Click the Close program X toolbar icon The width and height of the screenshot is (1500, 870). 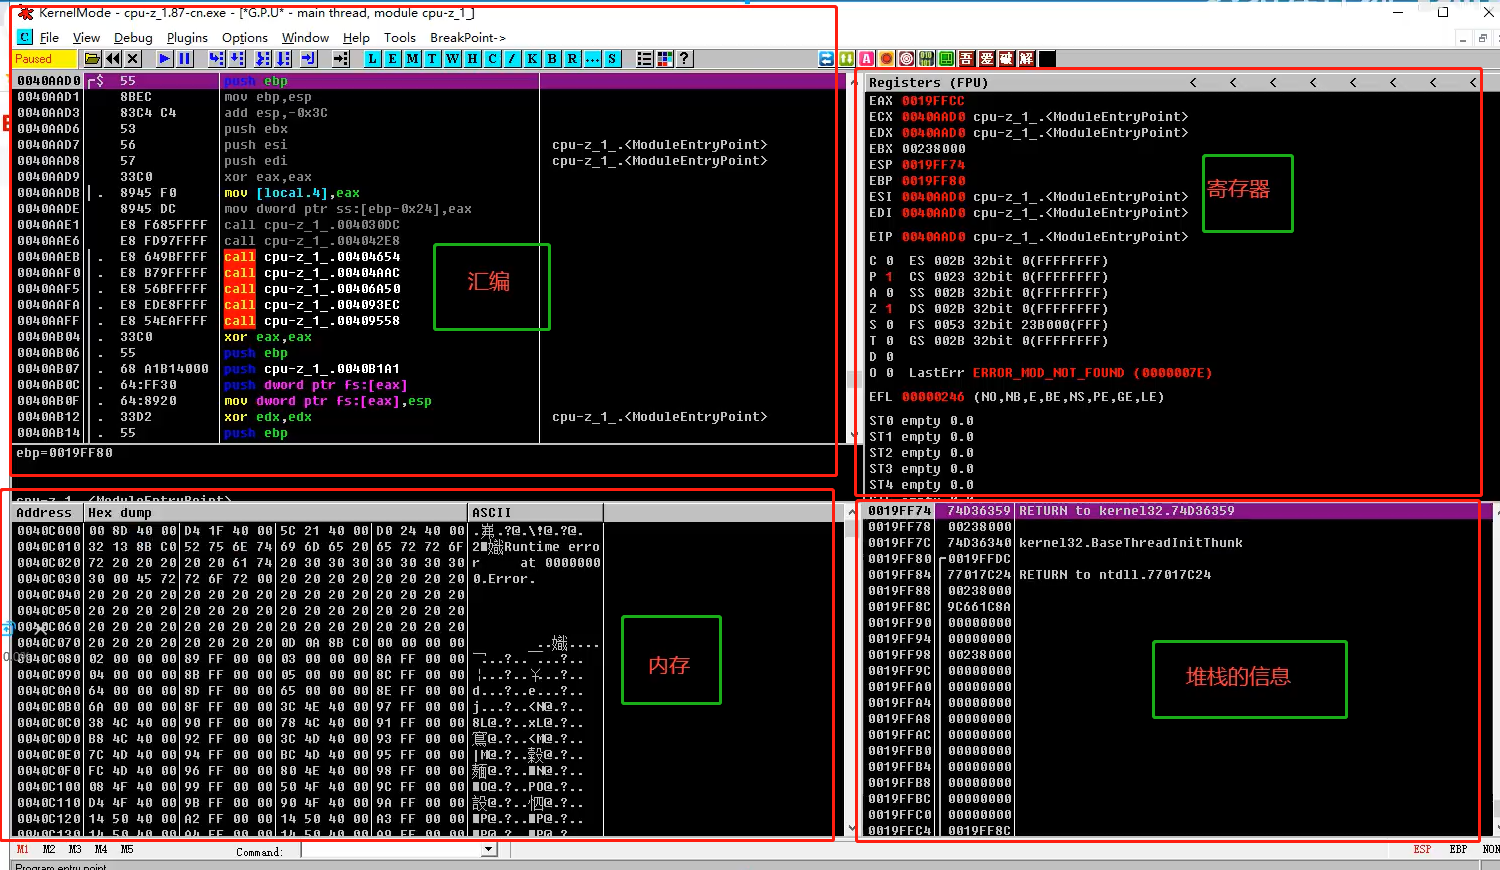(133, 59)
